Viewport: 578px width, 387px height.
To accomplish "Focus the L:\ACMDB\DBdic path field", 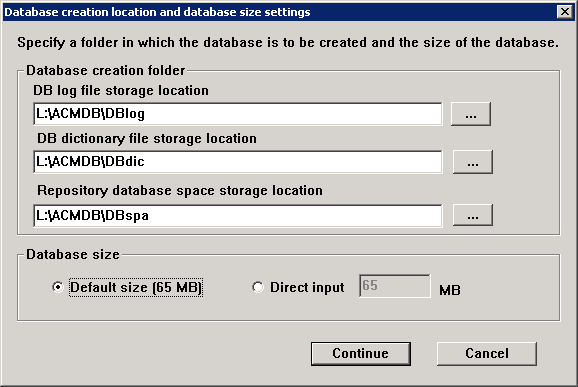I will (238, 162).
